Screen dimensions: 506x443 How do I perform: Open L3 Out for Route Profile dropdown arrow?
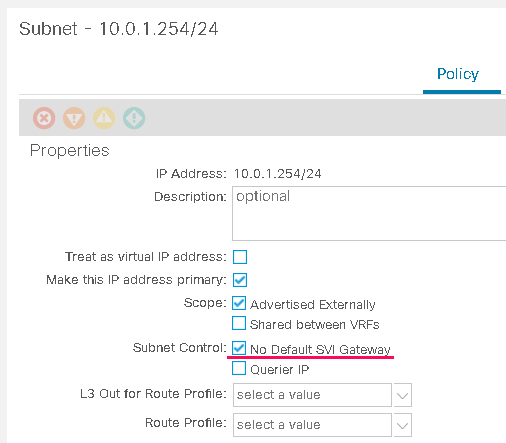pos(403,395)
